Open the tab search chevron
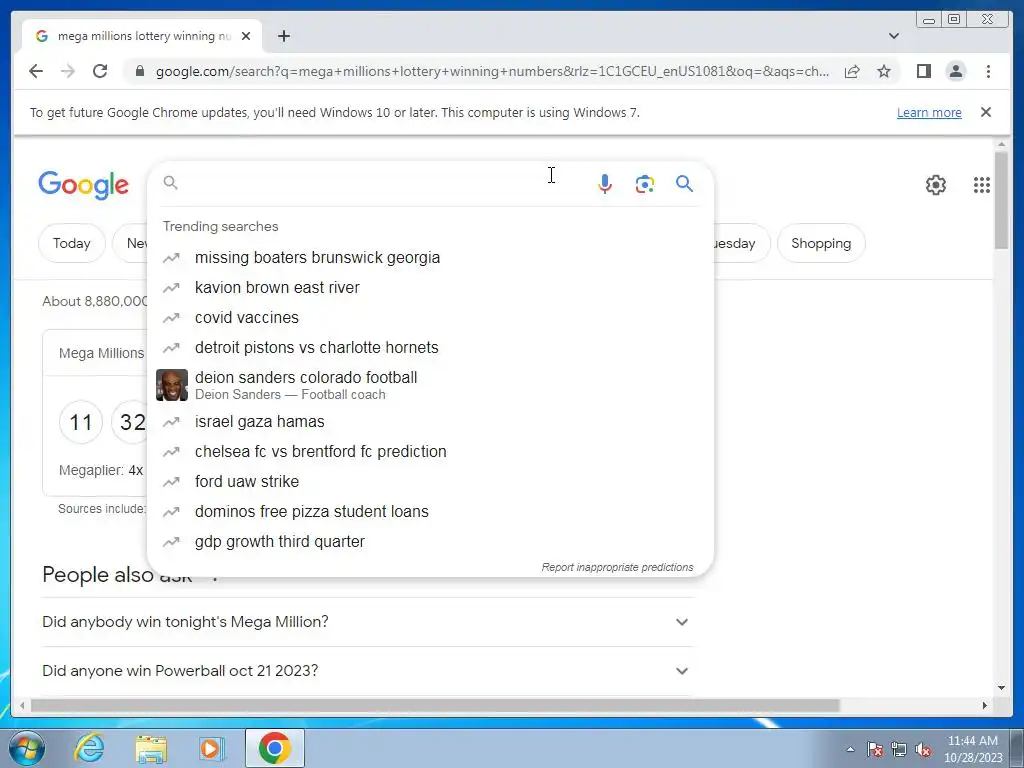This screenshot has height=768, width=1024. point(893,36)
